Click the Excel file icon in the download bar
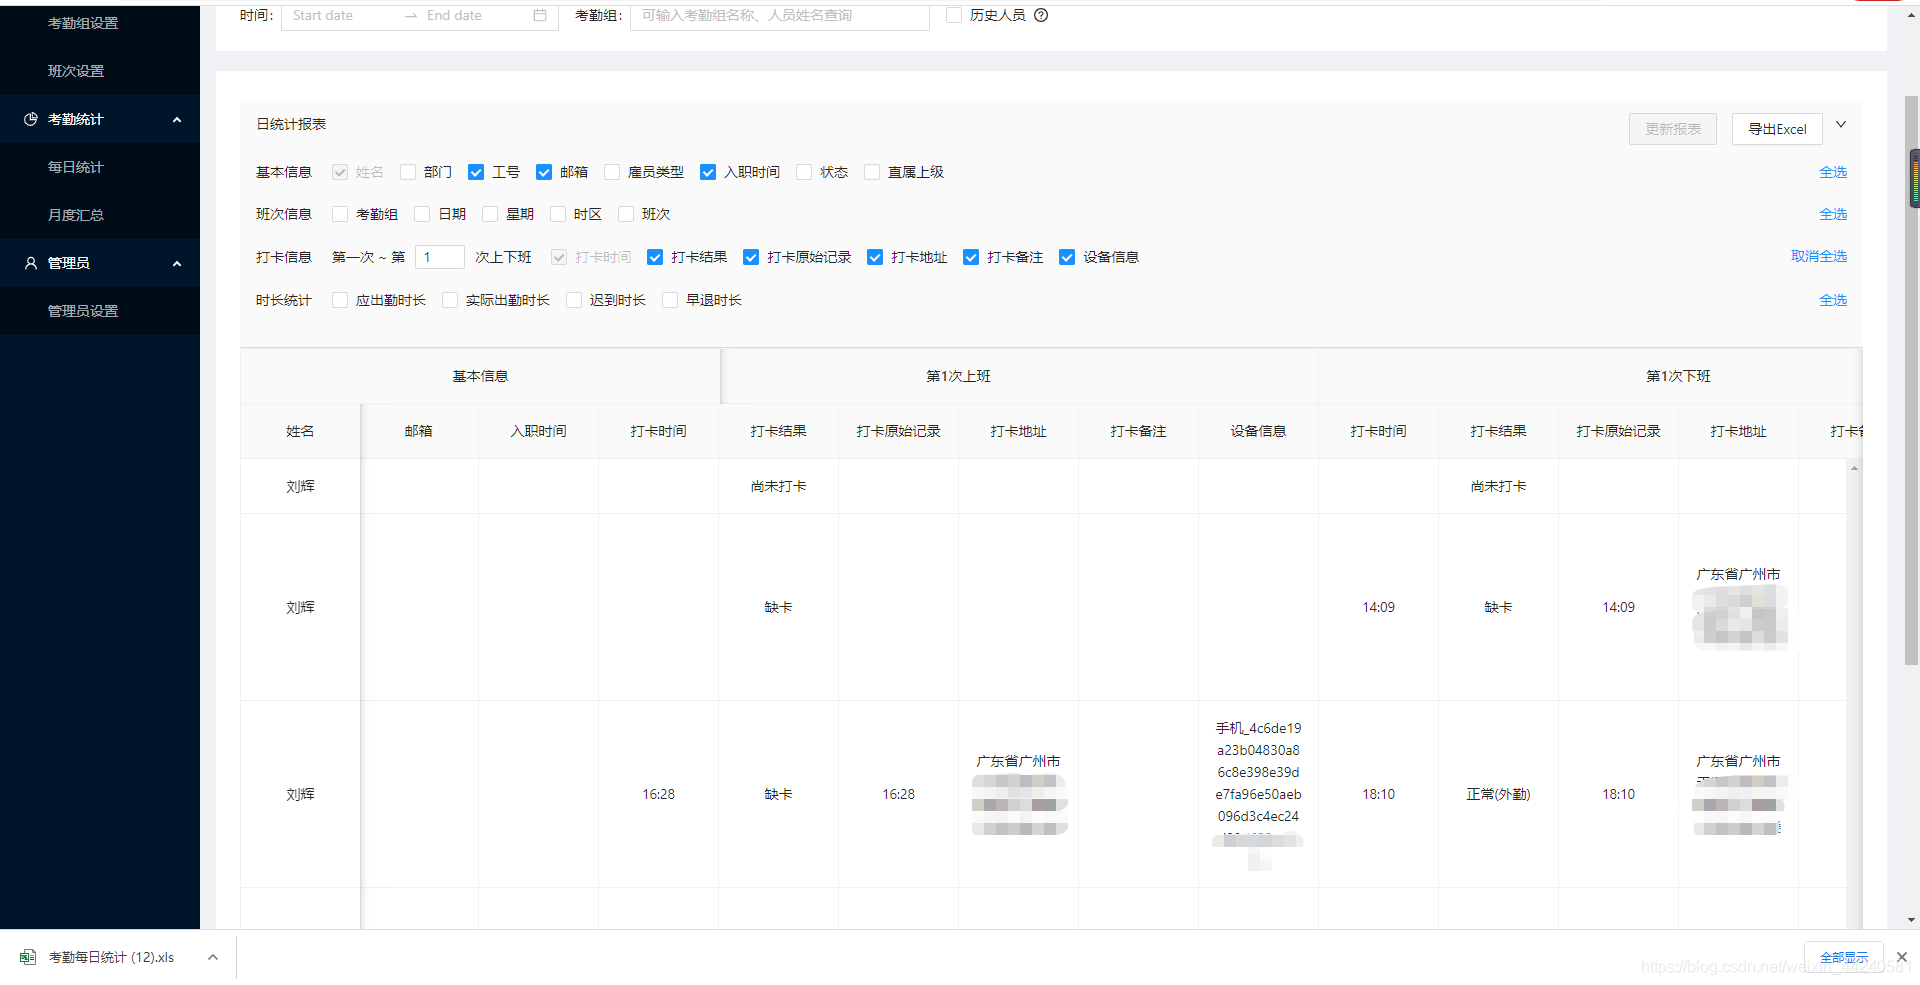Screen dimensions: 1920x985 [x=28, y=957]
